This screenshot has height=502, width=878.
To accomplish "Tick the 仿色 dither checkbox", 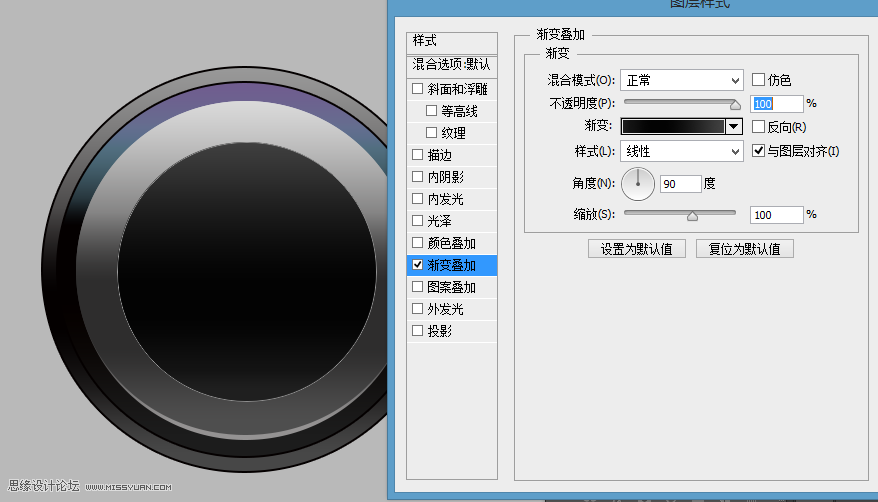I will coord(758,79).
